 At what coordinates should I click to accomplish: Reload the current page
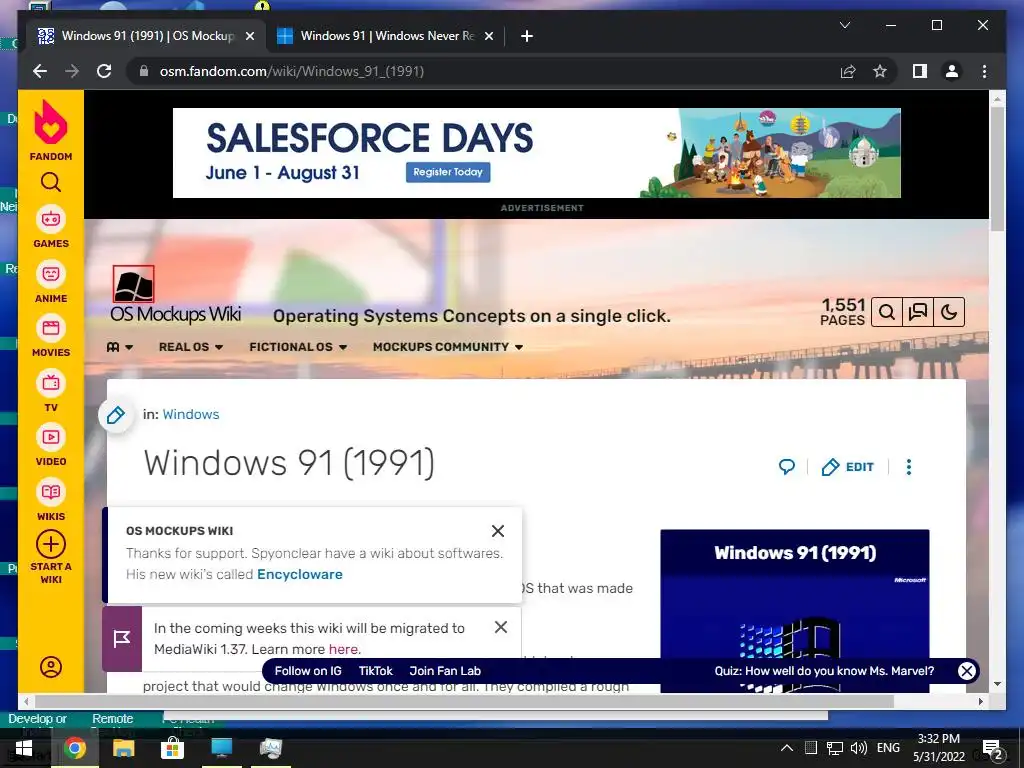click(104, 71)
